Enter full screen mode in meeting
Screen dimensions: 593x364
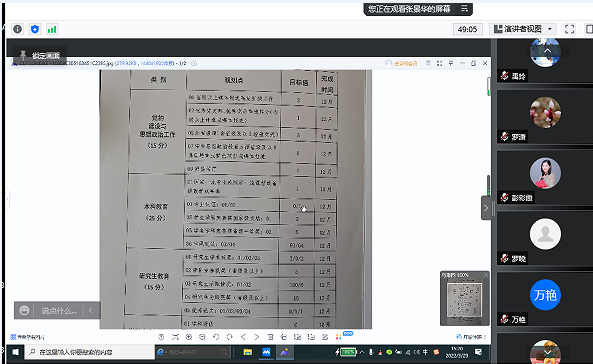click(569, 29)
